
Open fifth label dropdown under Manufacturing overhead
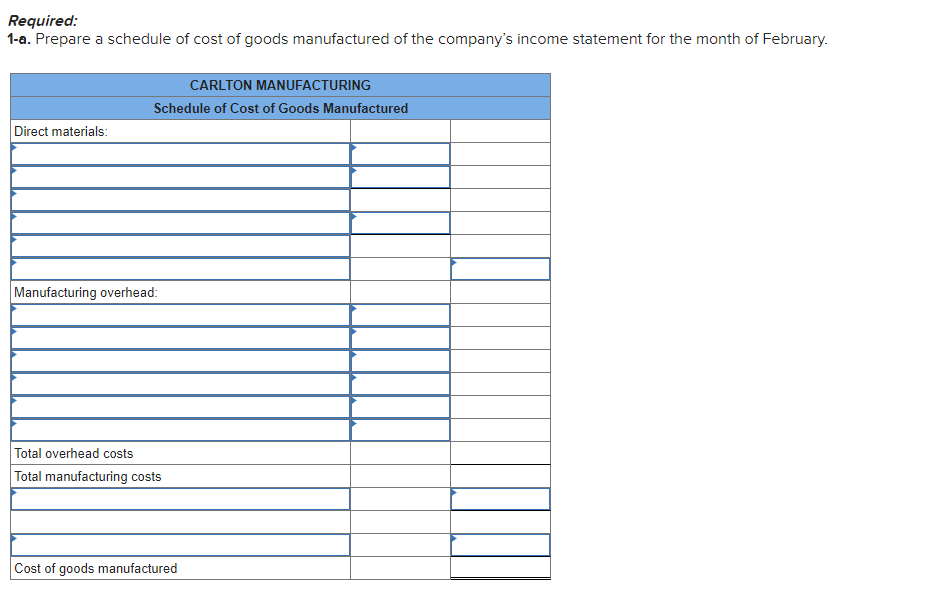tap(180, 407)
